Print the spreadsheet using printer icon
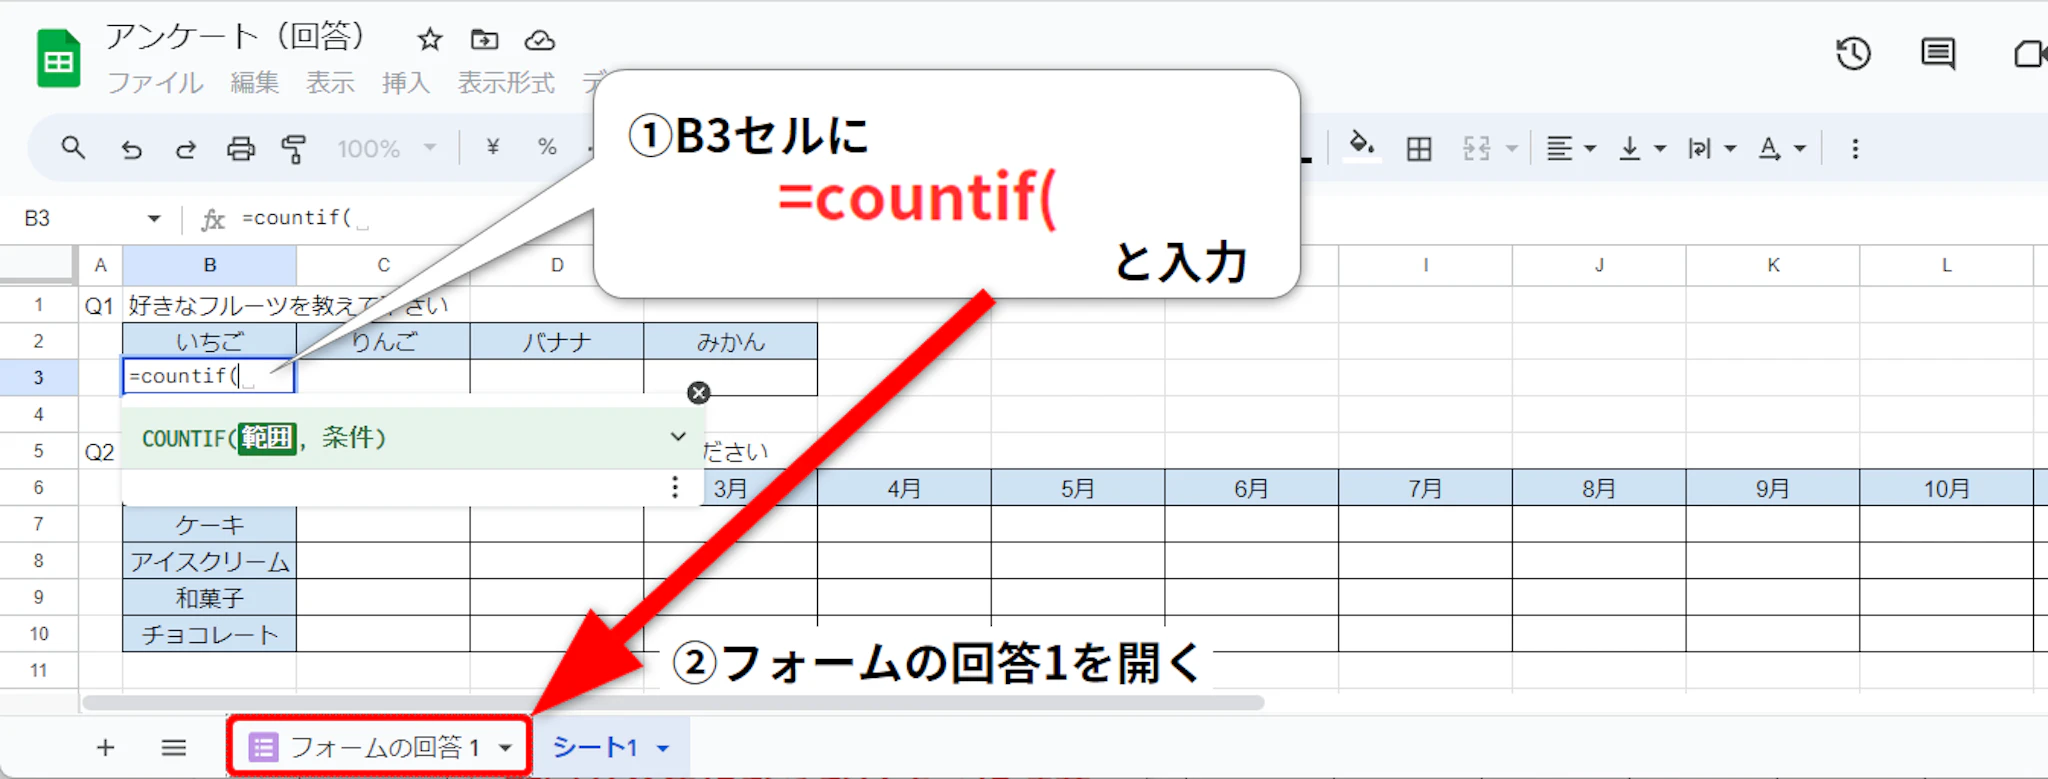 [x=241, y=149]
